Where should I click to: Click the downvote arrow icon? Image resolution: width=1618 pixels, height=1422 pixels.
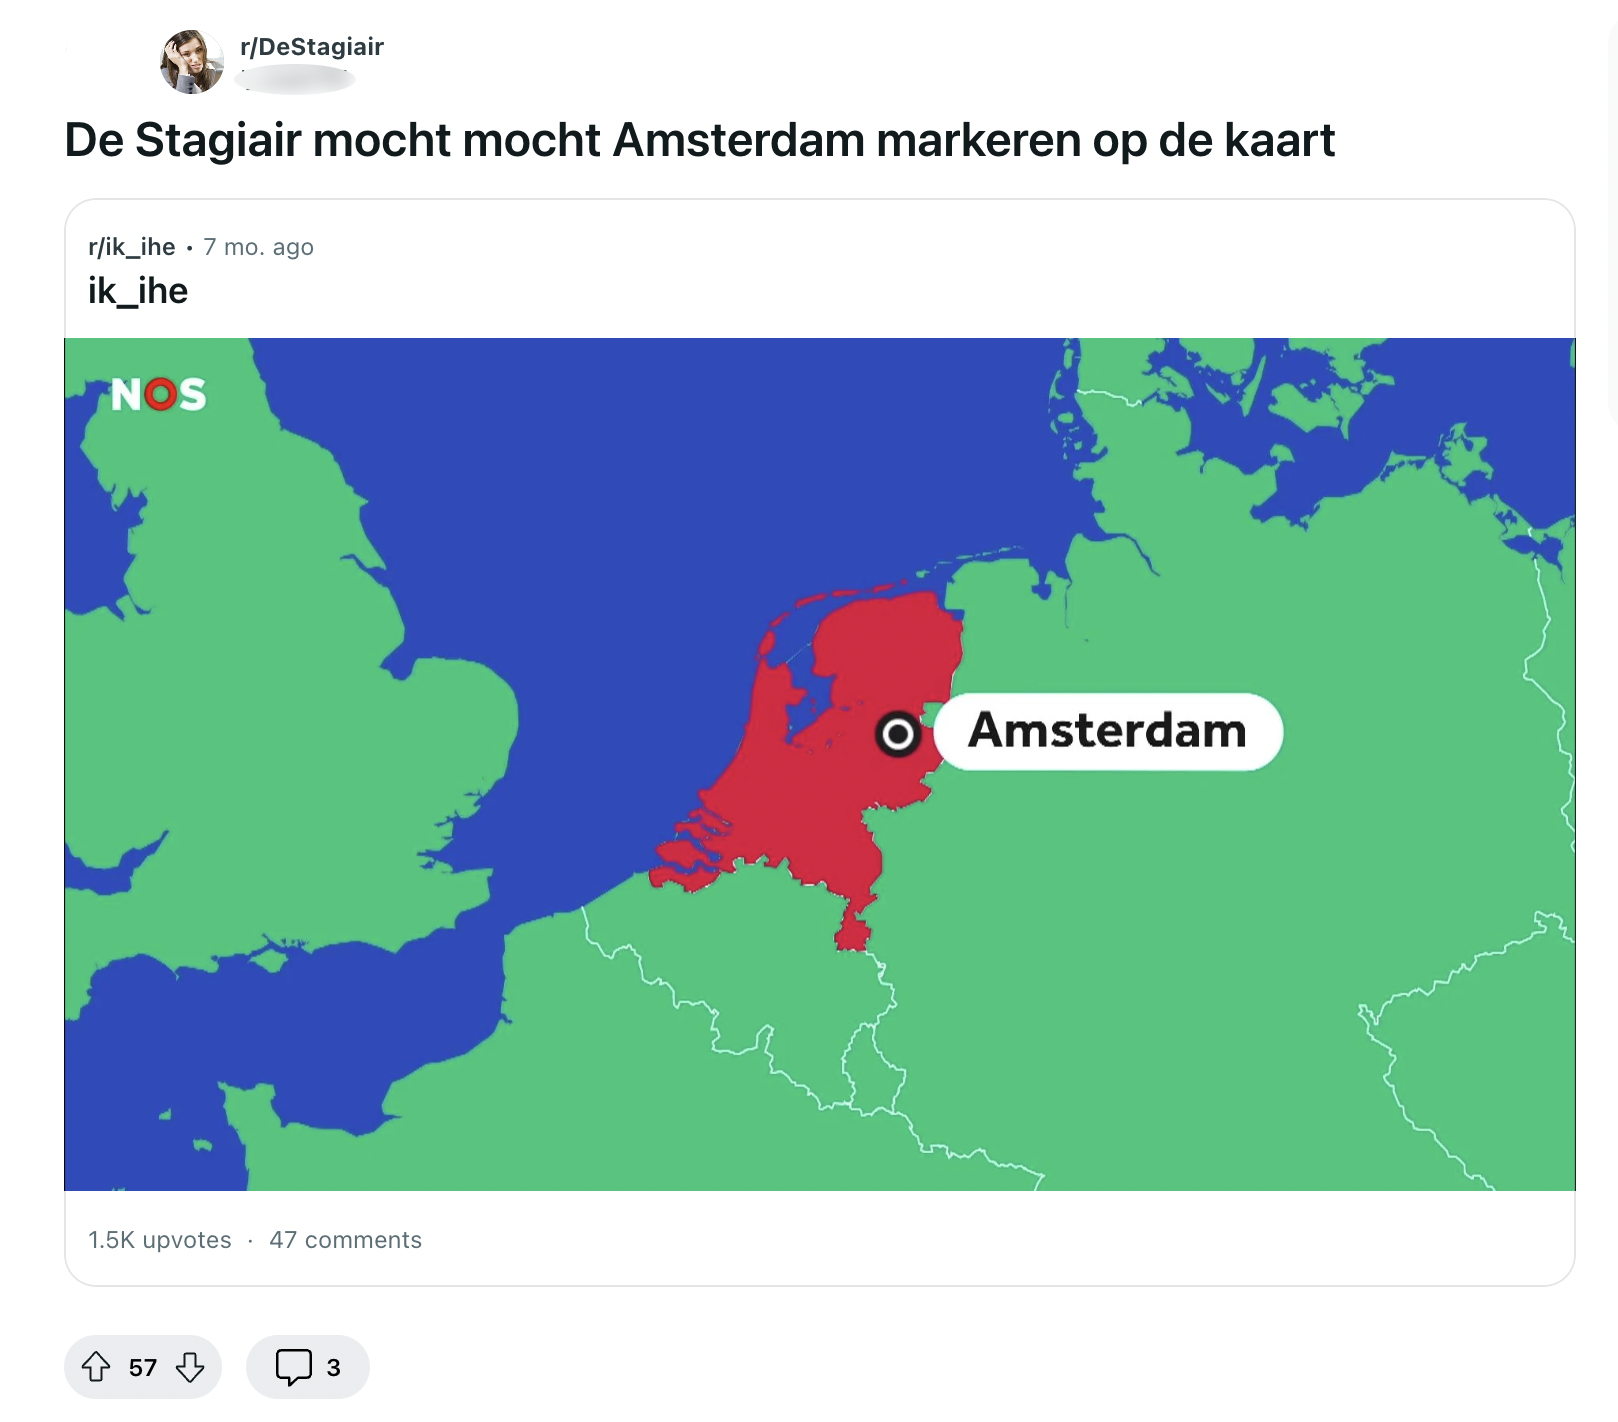[190, 1366]
